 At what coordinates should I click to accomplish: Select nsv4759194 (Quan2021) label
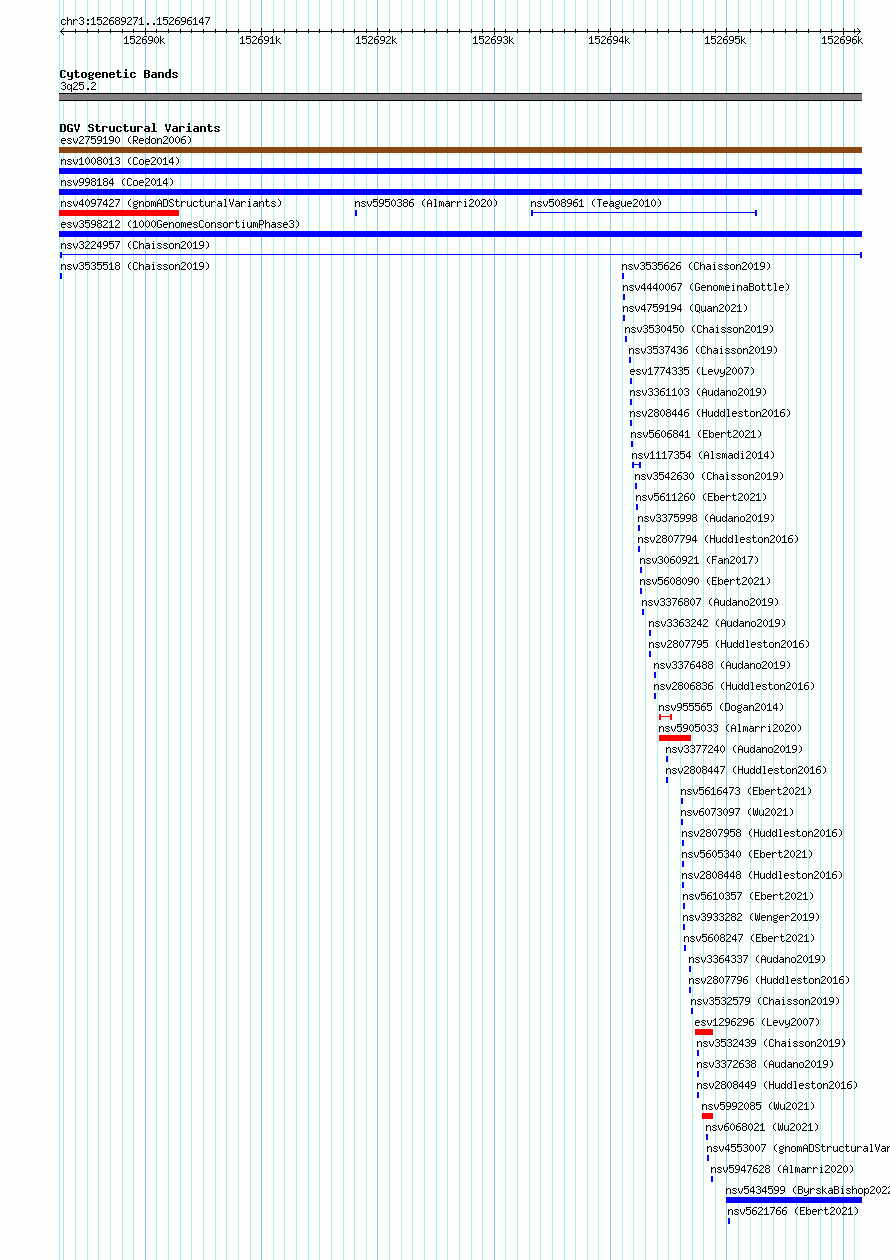coord(685,308)
